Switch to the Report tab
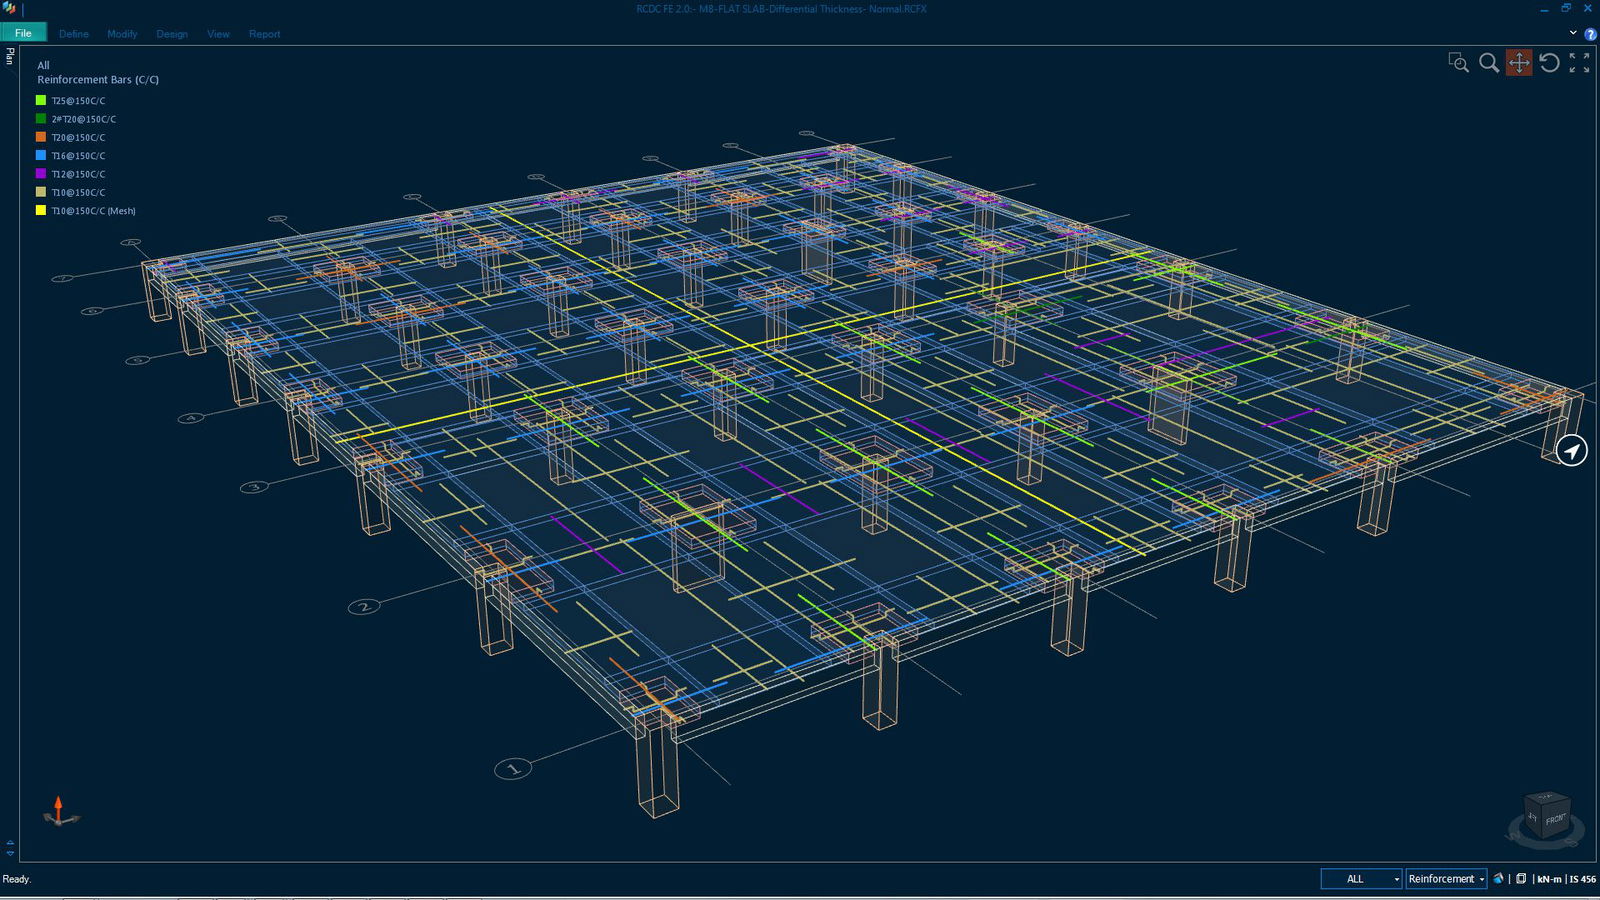This screenshot has width=1600, height=900. (264, 34)
